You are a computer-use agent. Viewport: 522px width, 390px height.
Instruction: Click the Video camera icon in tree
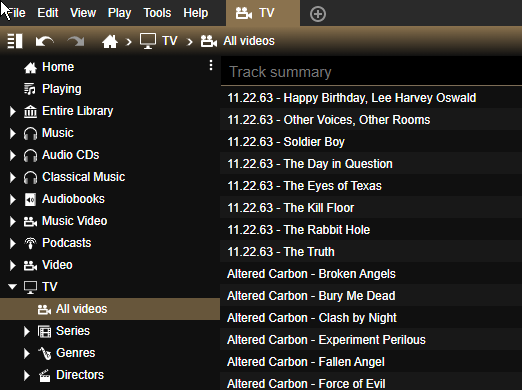click(30, 265)
